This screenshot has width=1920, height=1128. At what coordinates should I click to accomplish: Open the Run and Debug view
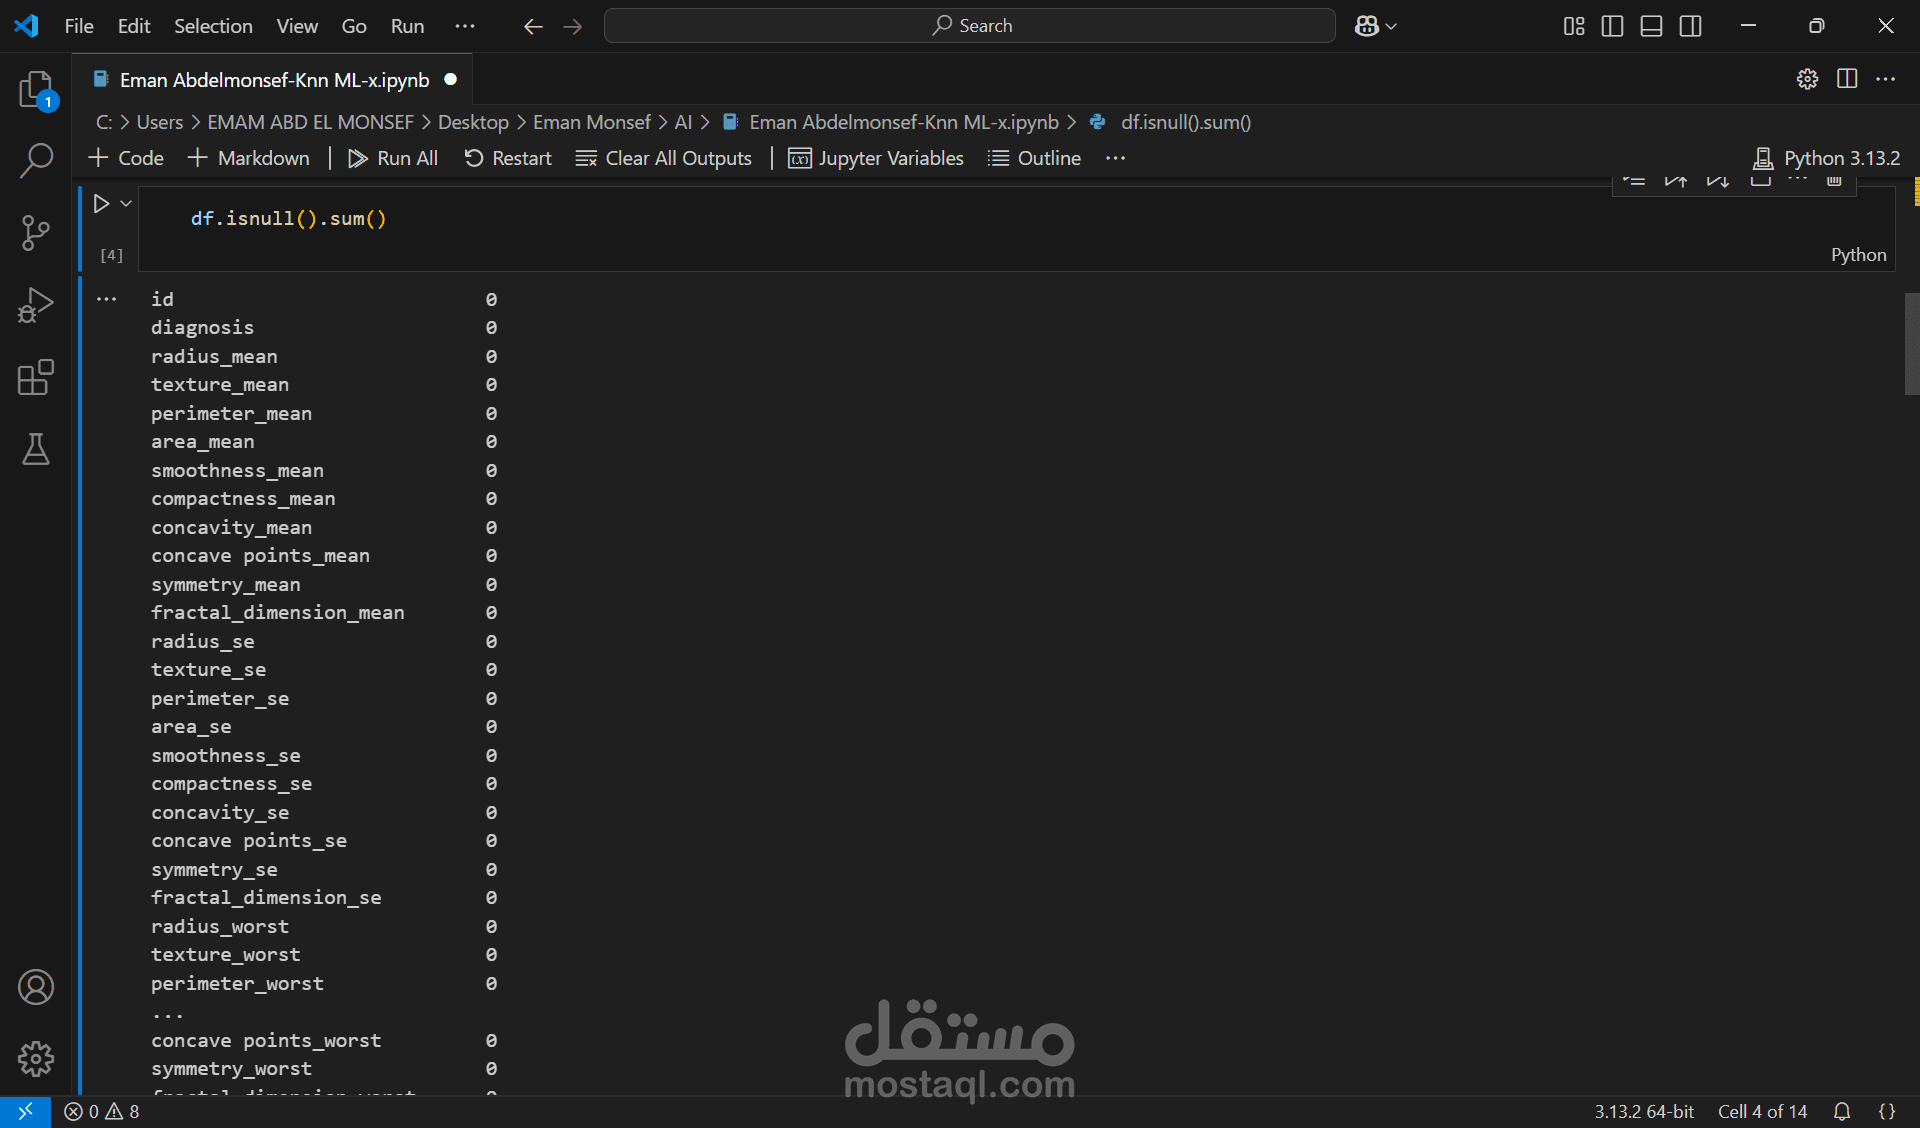(36, 305)
